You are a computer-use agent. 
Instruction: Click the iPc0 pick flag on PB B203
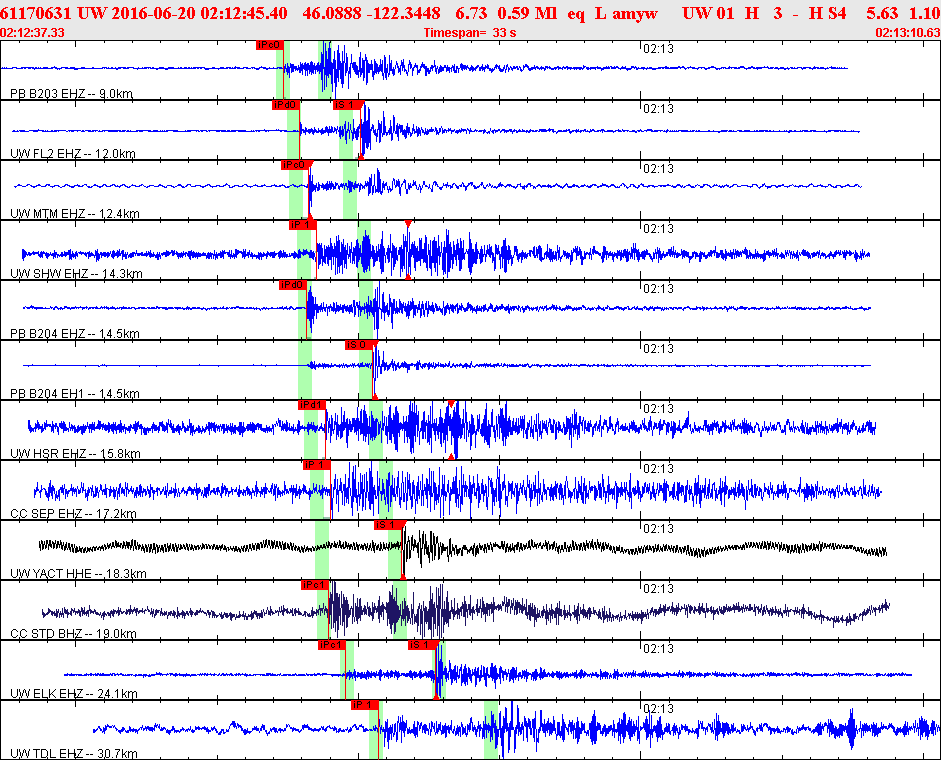point(270,45)
